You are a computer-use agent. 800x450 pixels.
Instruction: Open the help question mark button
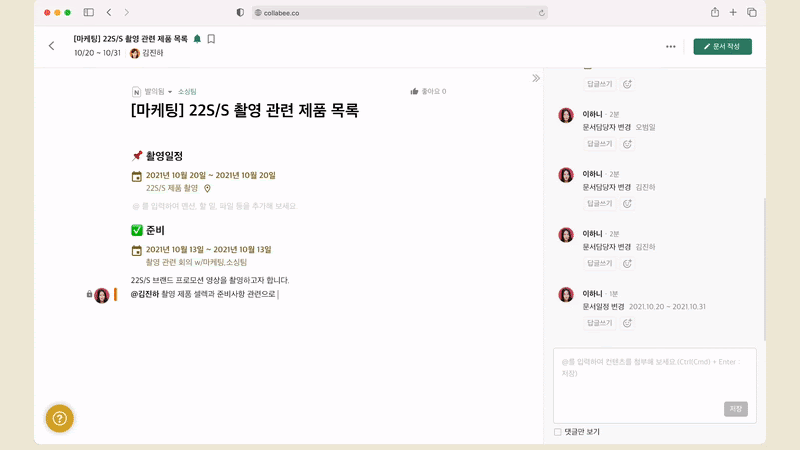[x=59, y=419]
